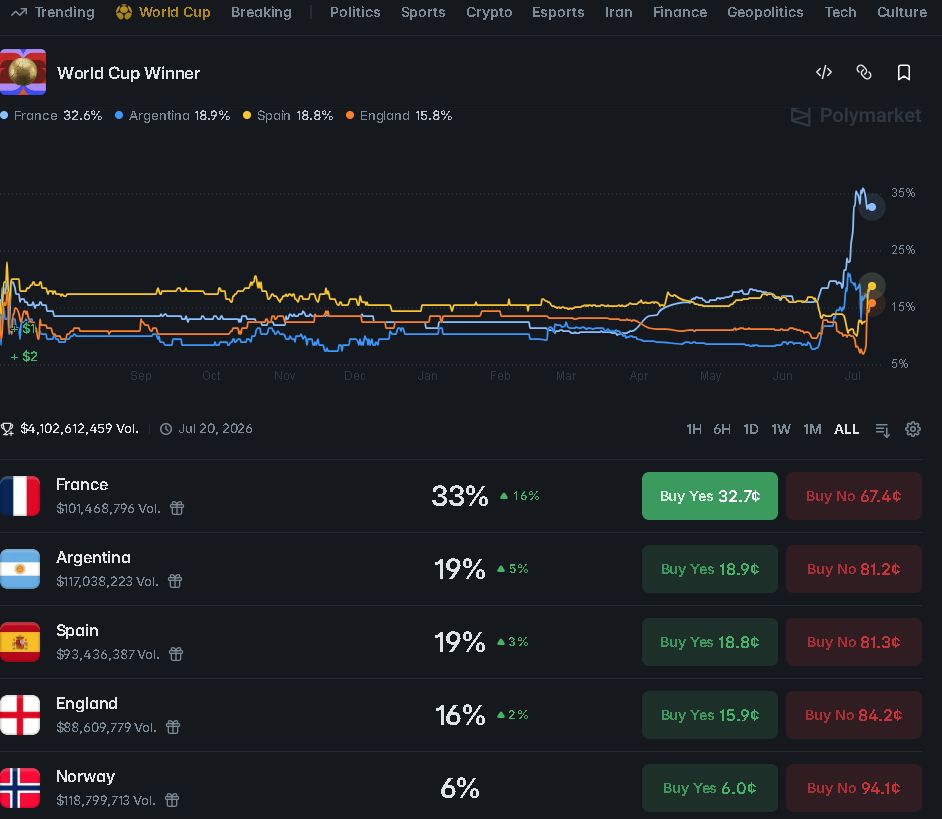Click the gift icon next to England volume
Screen dimensions: 942x819
(x=173, y=727)
